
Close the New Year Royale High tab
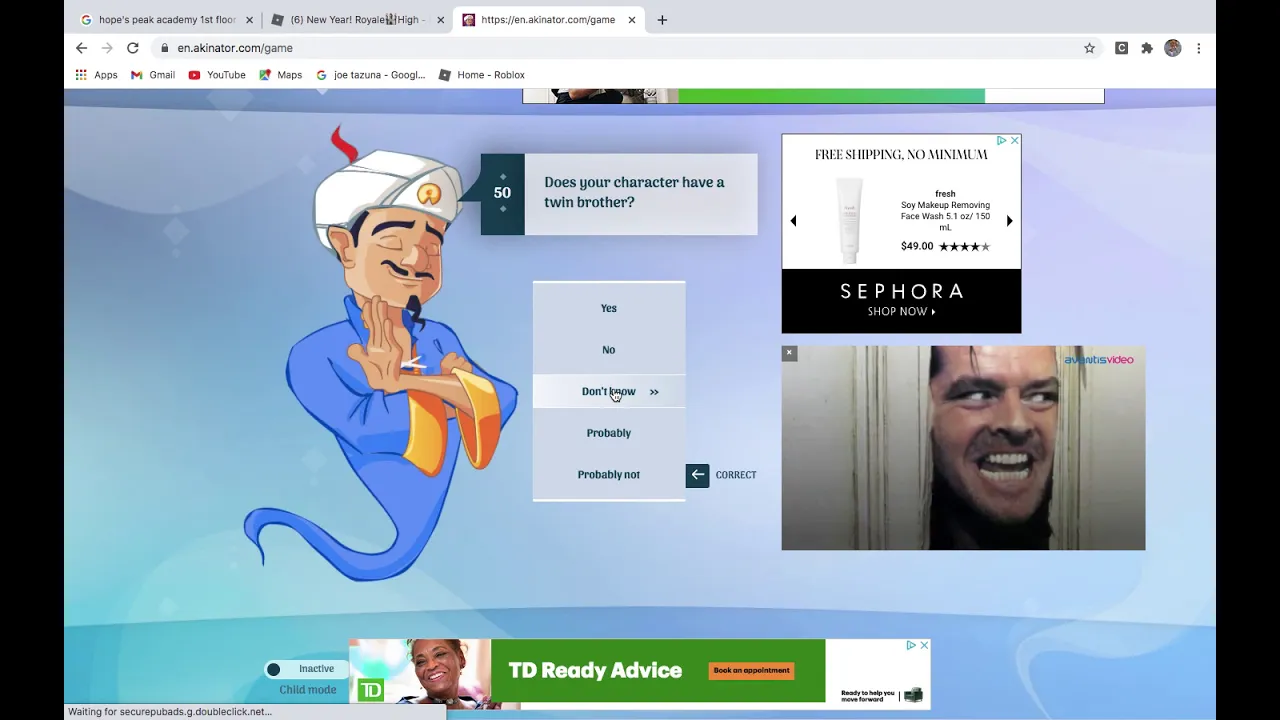tap(440, 20)
